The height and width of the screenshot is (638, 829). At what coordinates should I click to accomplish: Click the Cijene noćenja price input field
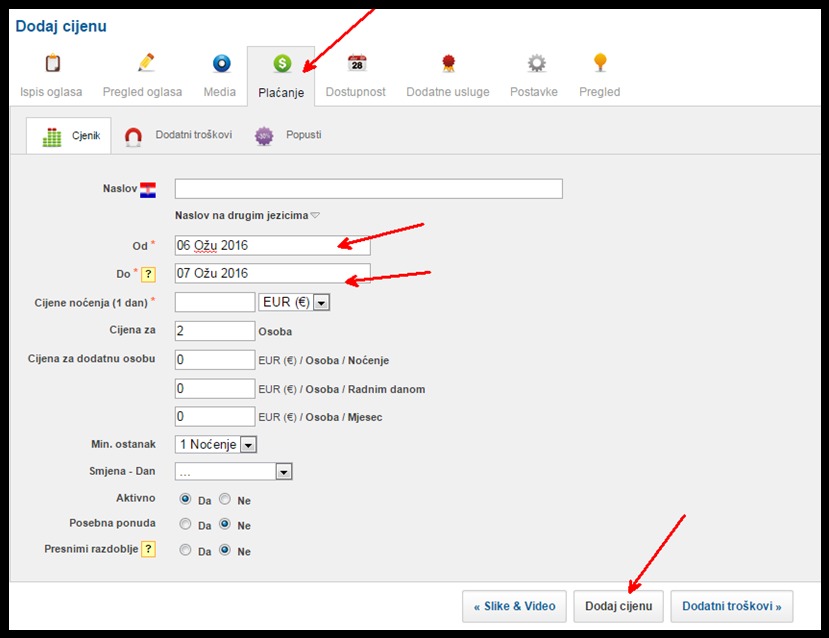(x=215, y=302)
